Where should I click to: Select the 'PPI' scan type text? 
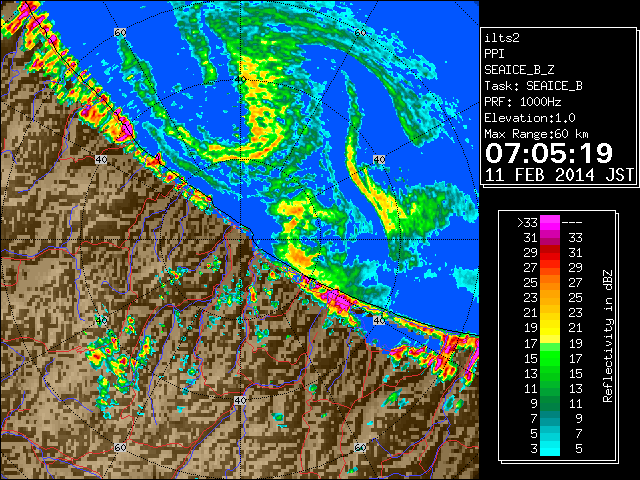(494, 54)
